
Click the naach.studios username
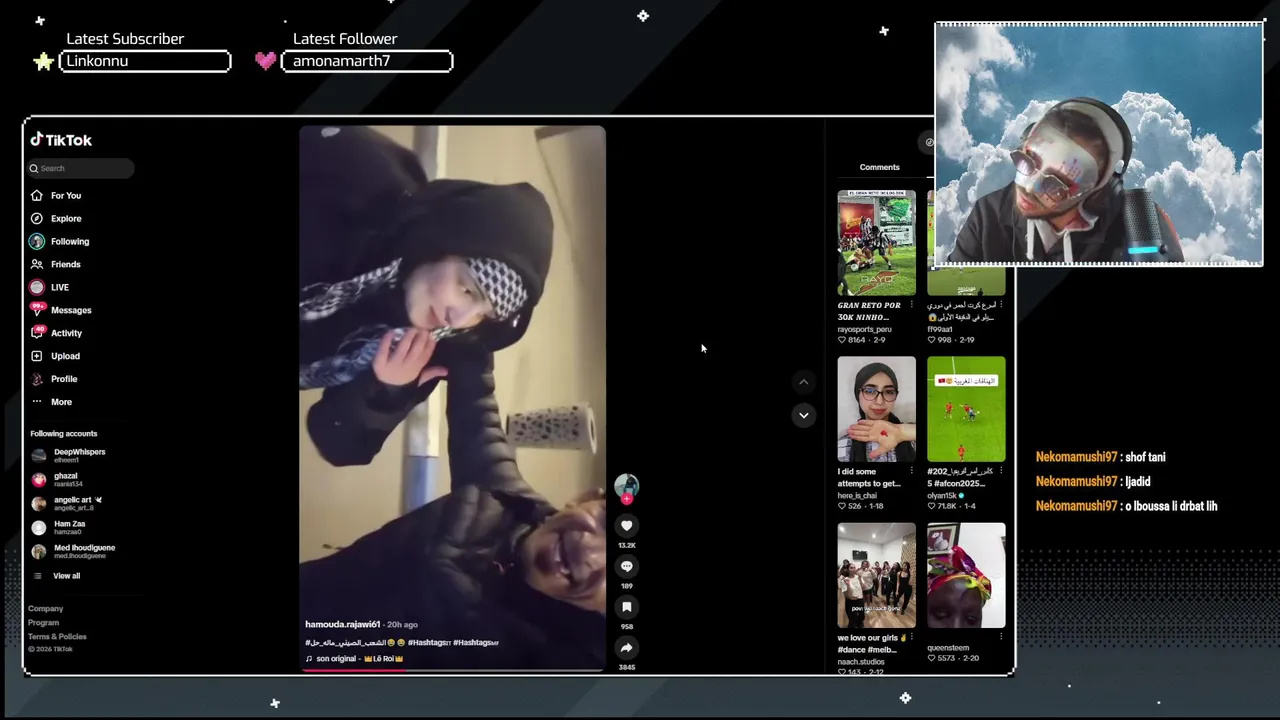[860, 661]
